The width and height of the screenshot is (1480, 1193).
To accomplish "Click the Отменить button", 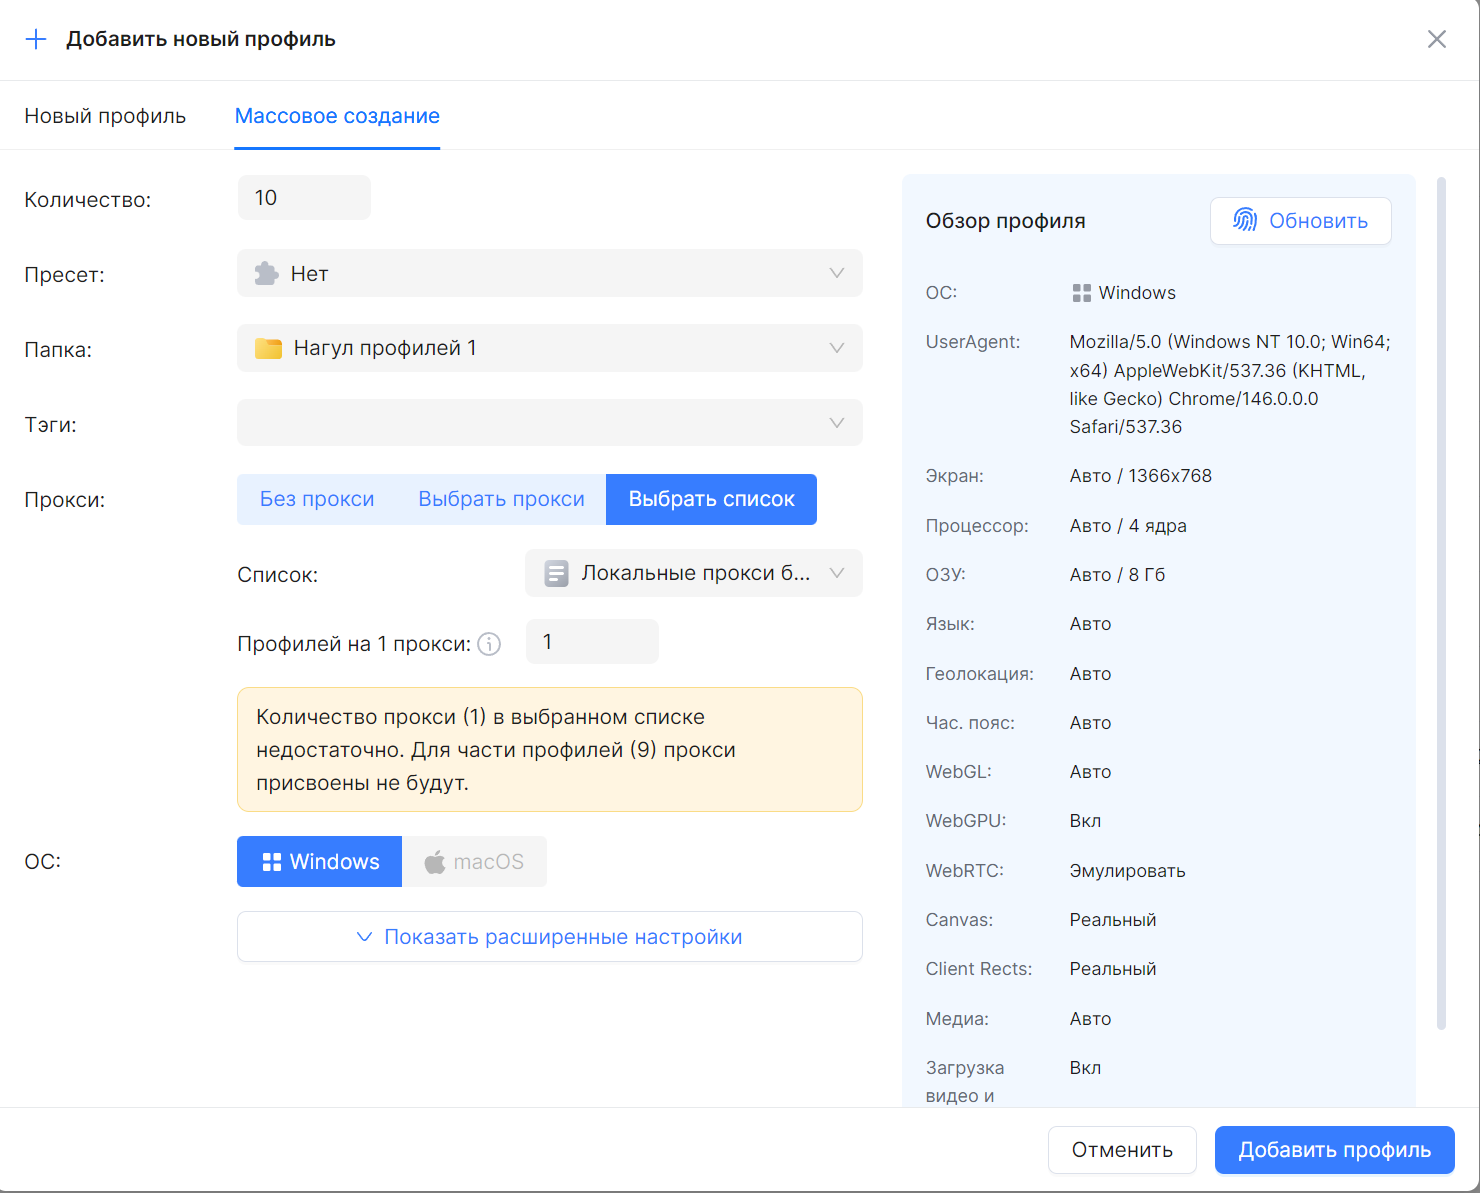I will coord(1122,1150).
